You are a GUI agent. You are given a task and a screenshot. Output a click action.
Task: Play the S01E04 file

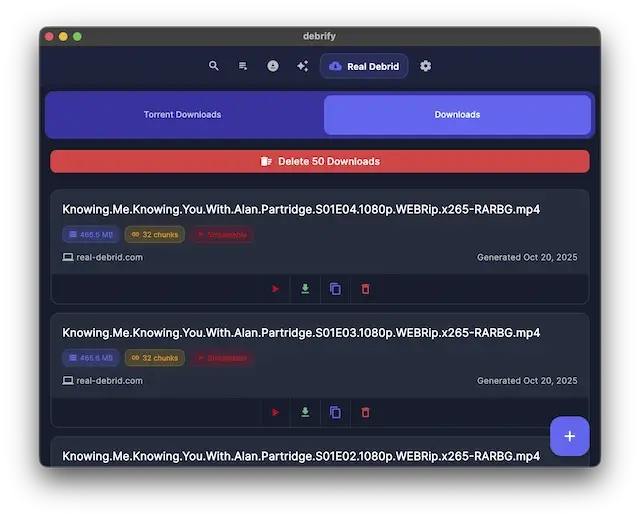276,289
